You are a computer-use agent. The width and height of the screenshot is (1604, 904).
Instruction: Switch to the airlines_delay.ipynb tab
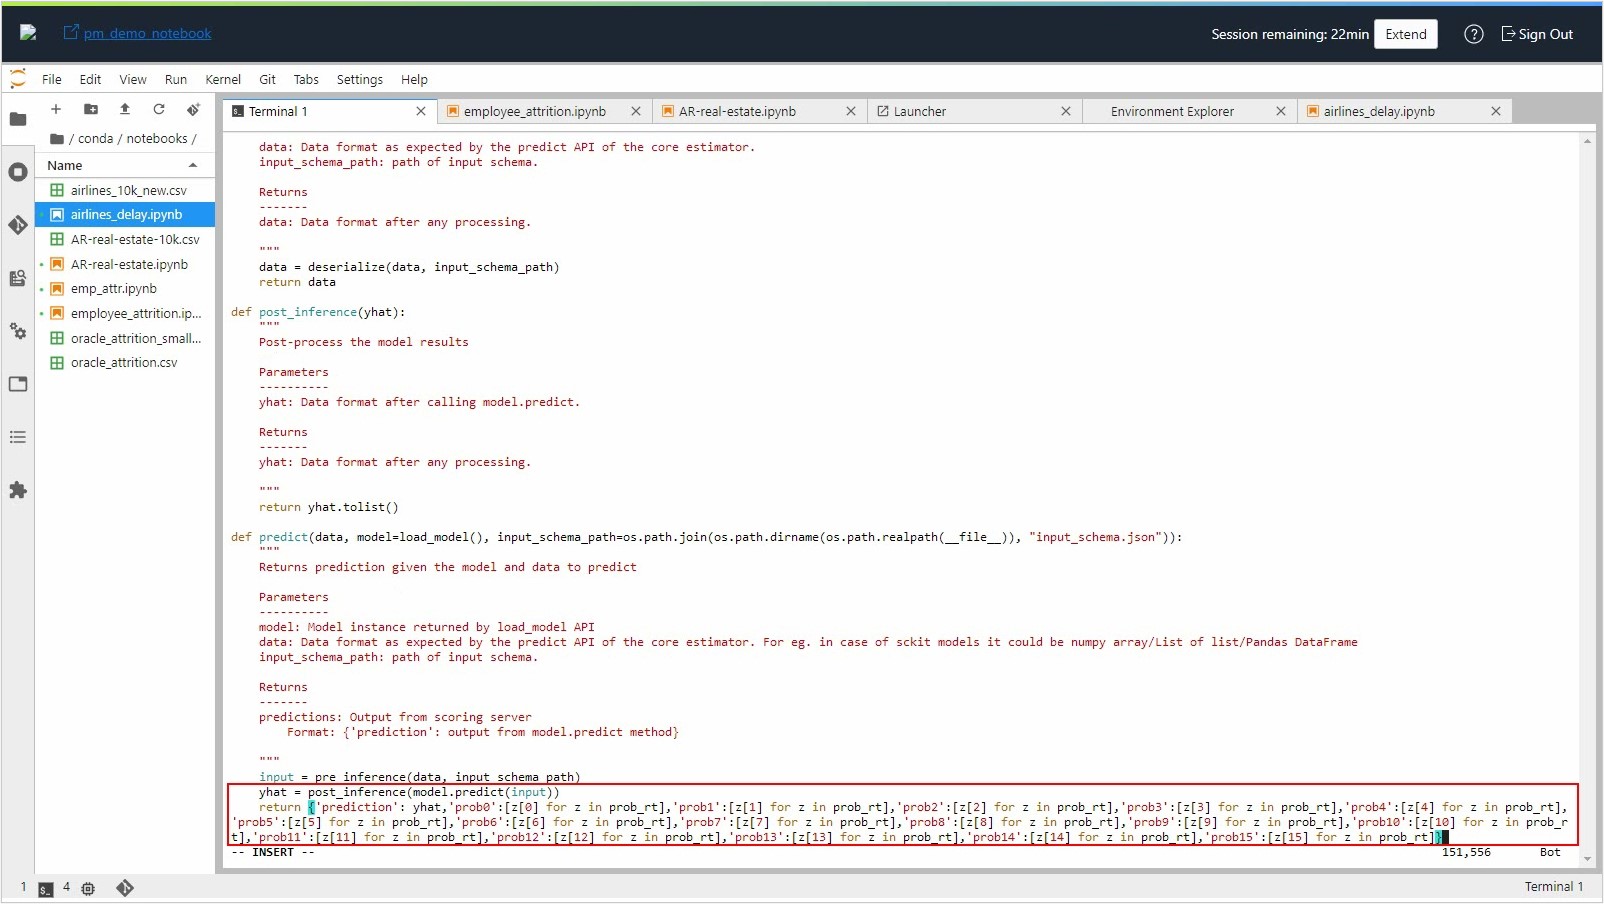pos(1405,111)
